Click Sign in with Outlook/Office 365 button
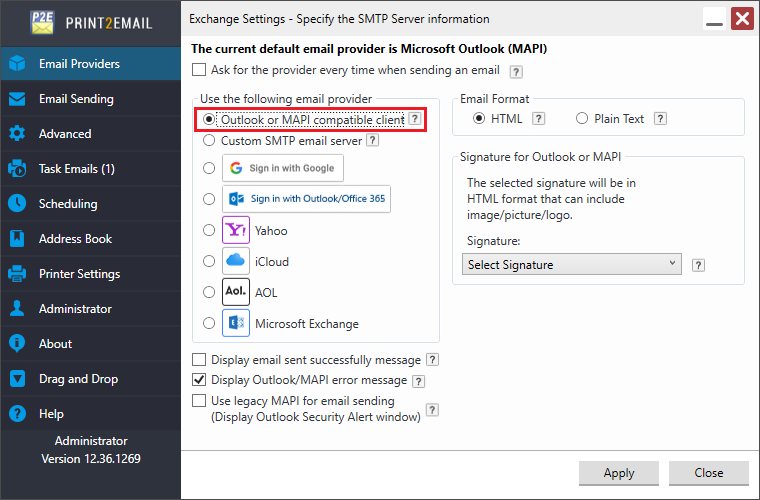The height and width of the screenshot is (500, 760). pyautogui.click(x=306, y=199)
